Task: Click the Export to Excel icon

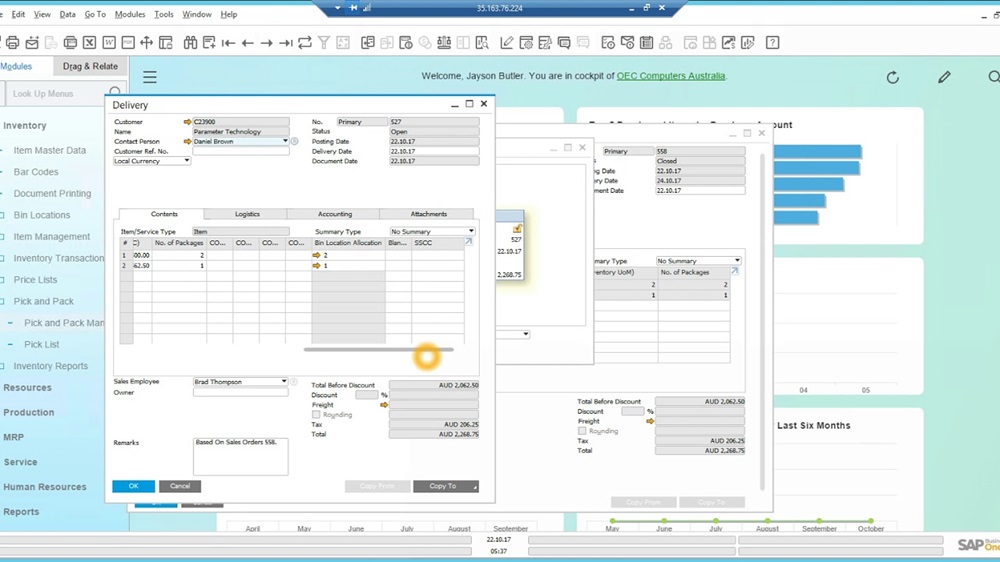Action: point(89,43)
